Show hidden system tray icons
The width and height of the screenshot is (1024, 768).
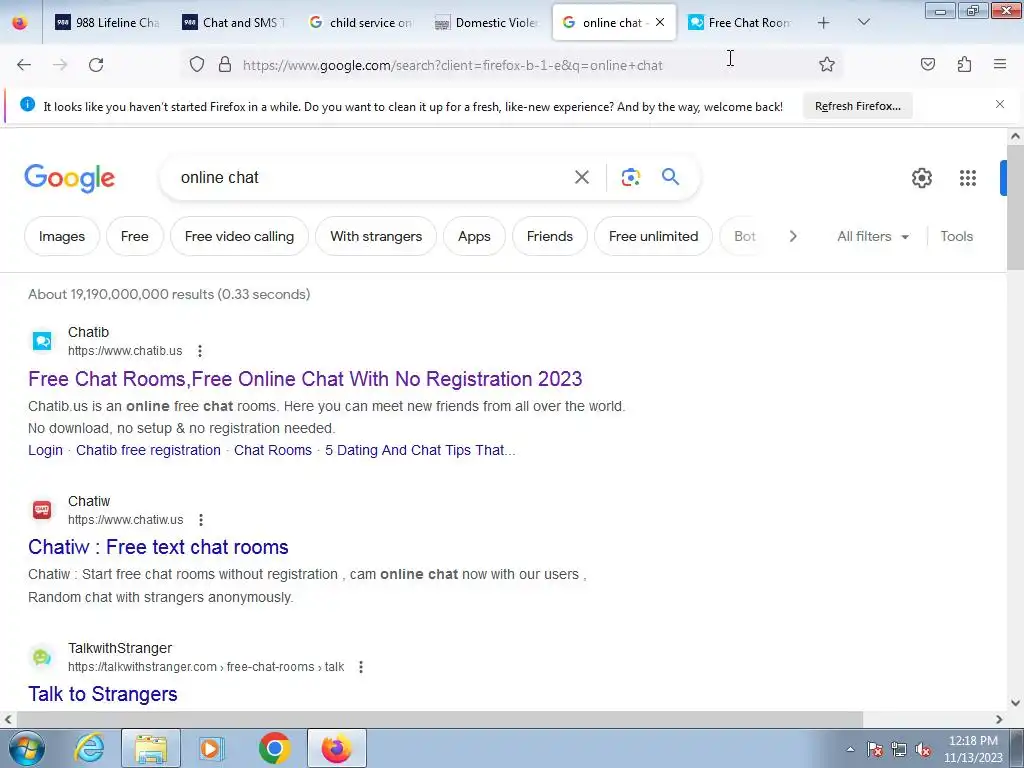coord(850,749)
